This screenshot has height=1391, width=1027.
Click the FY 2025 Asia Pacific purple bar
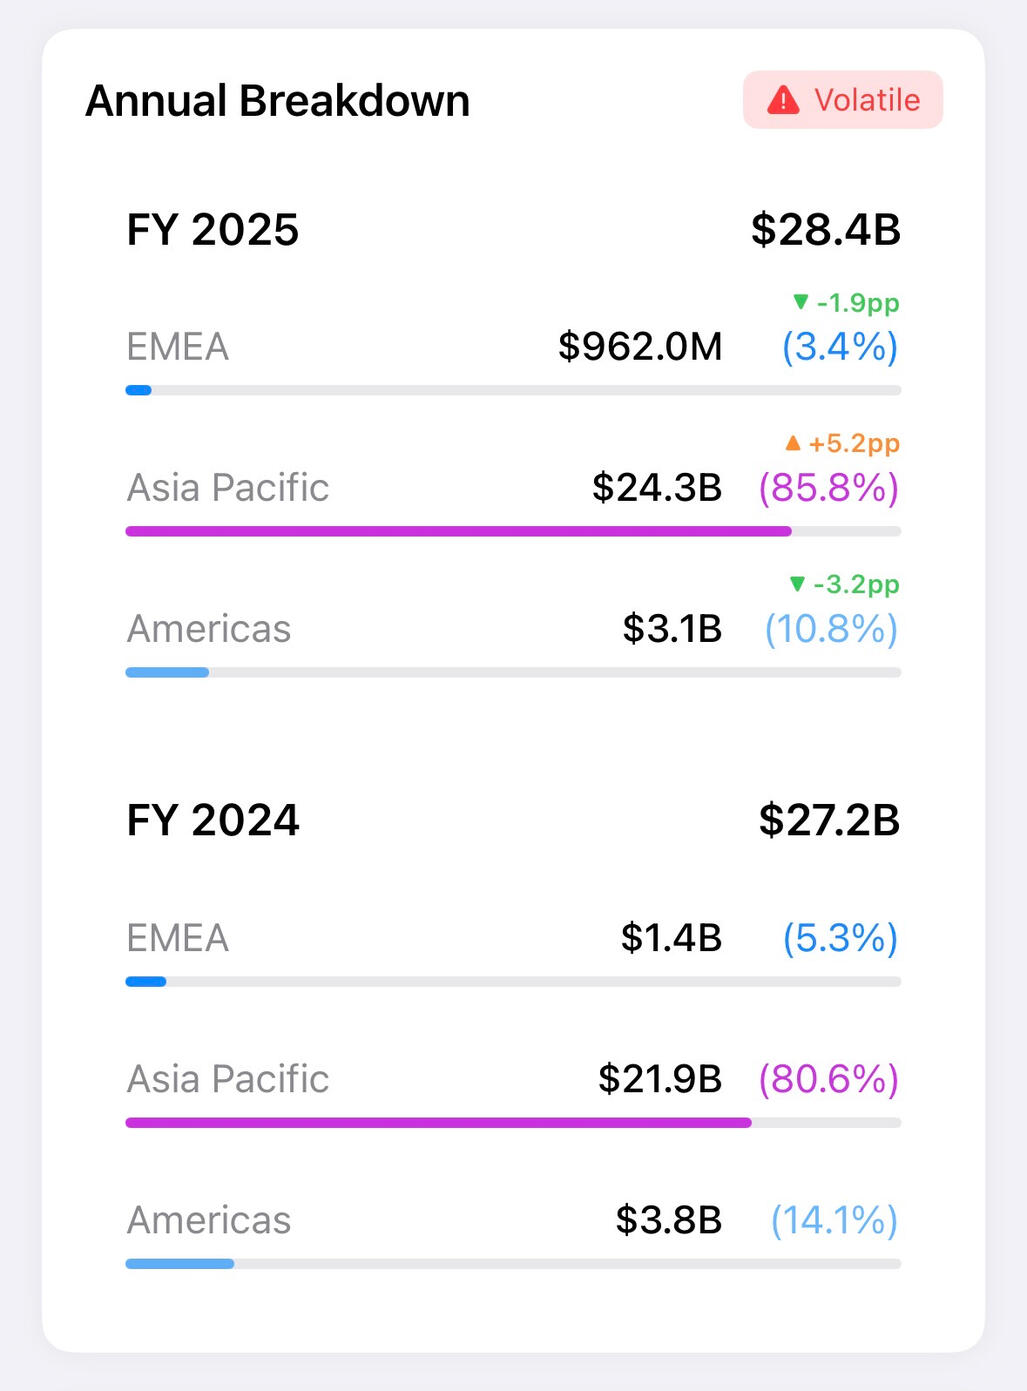click(x=458, y=531)
